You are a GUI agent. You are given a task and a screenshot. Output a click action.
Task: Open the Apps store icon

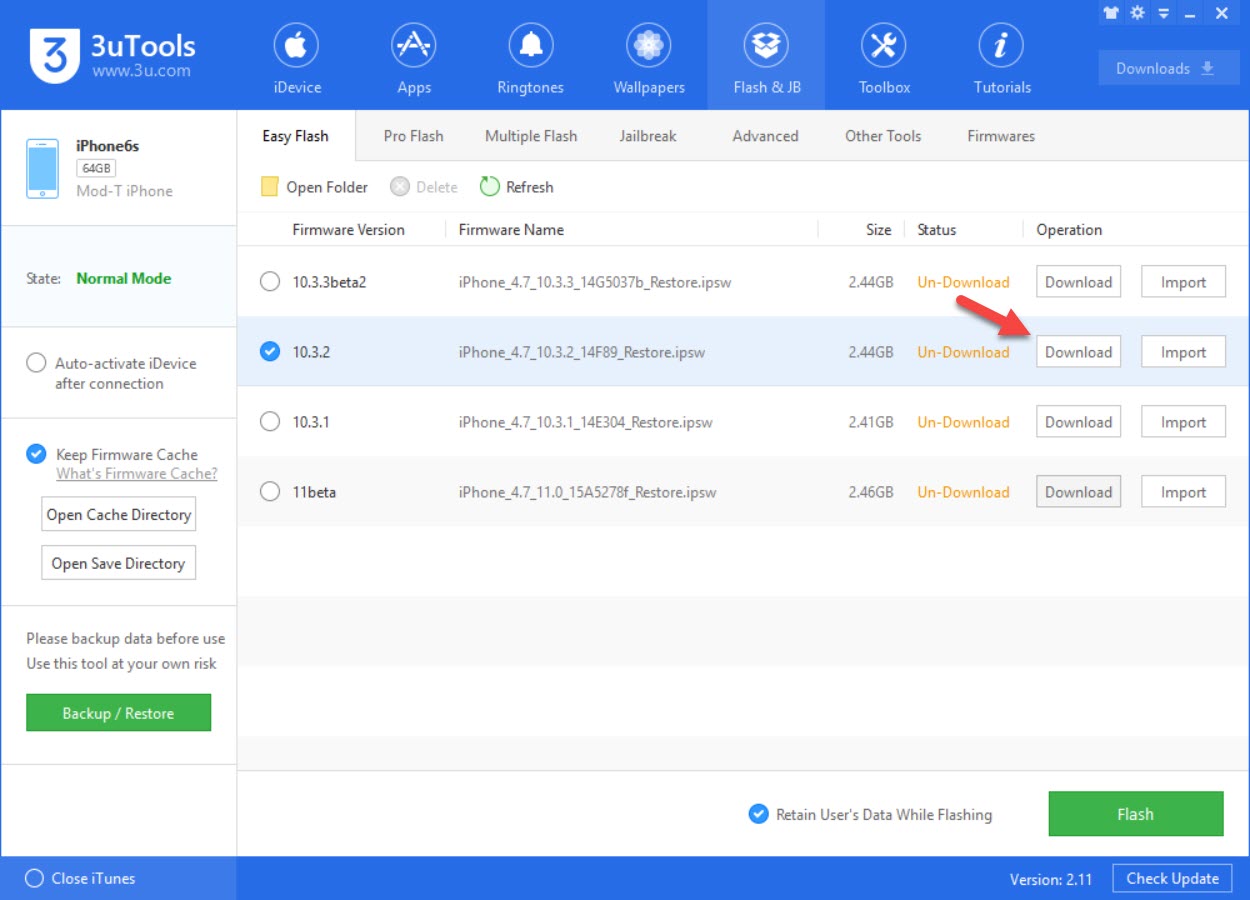413,46
